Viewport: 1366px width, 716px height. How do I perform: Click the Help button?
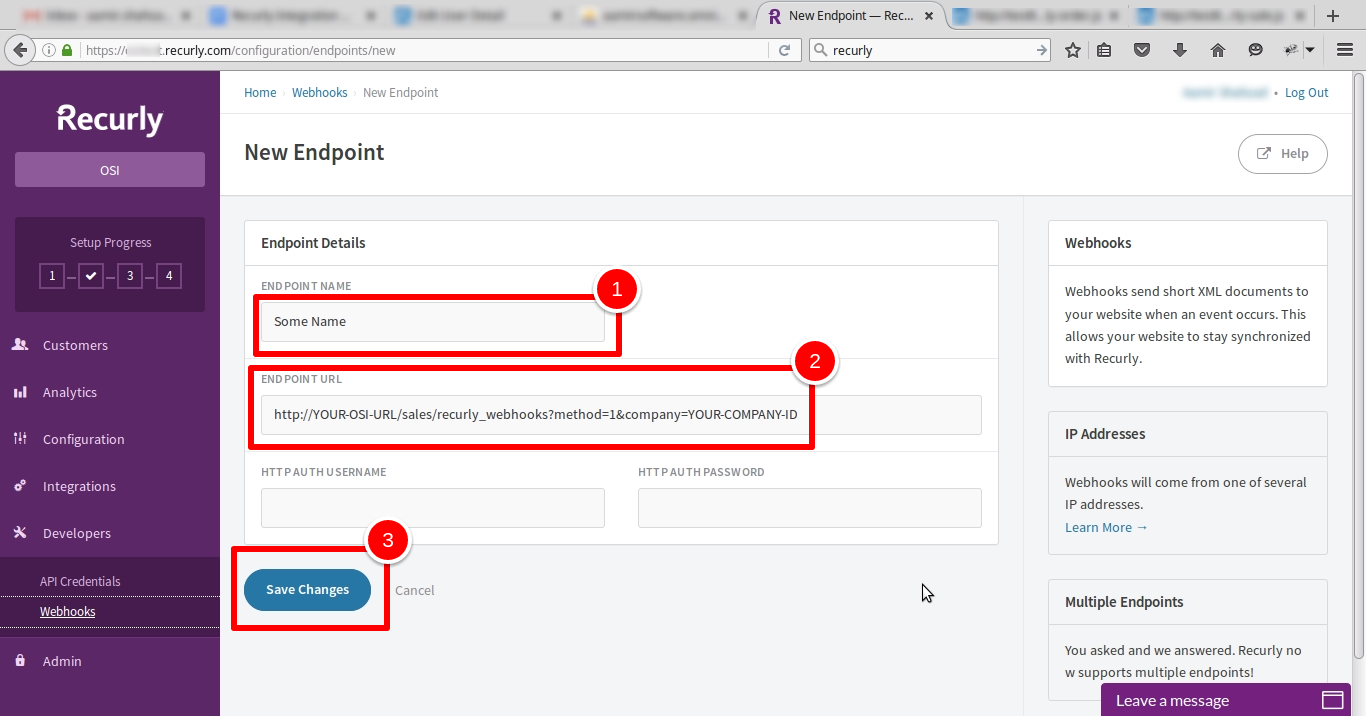tap(1283, 154)
